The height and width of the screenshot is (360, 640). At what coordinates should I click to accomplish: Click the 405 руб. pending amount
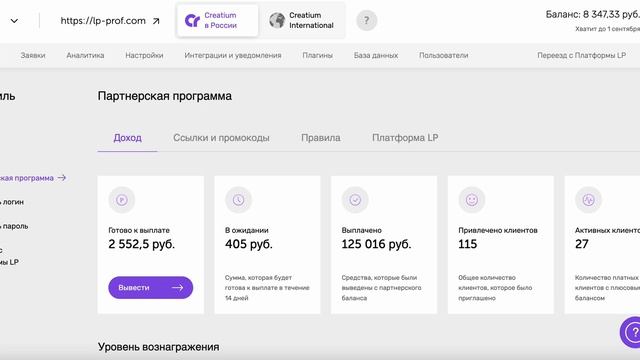pyautogui.click(x=249, y=244)
